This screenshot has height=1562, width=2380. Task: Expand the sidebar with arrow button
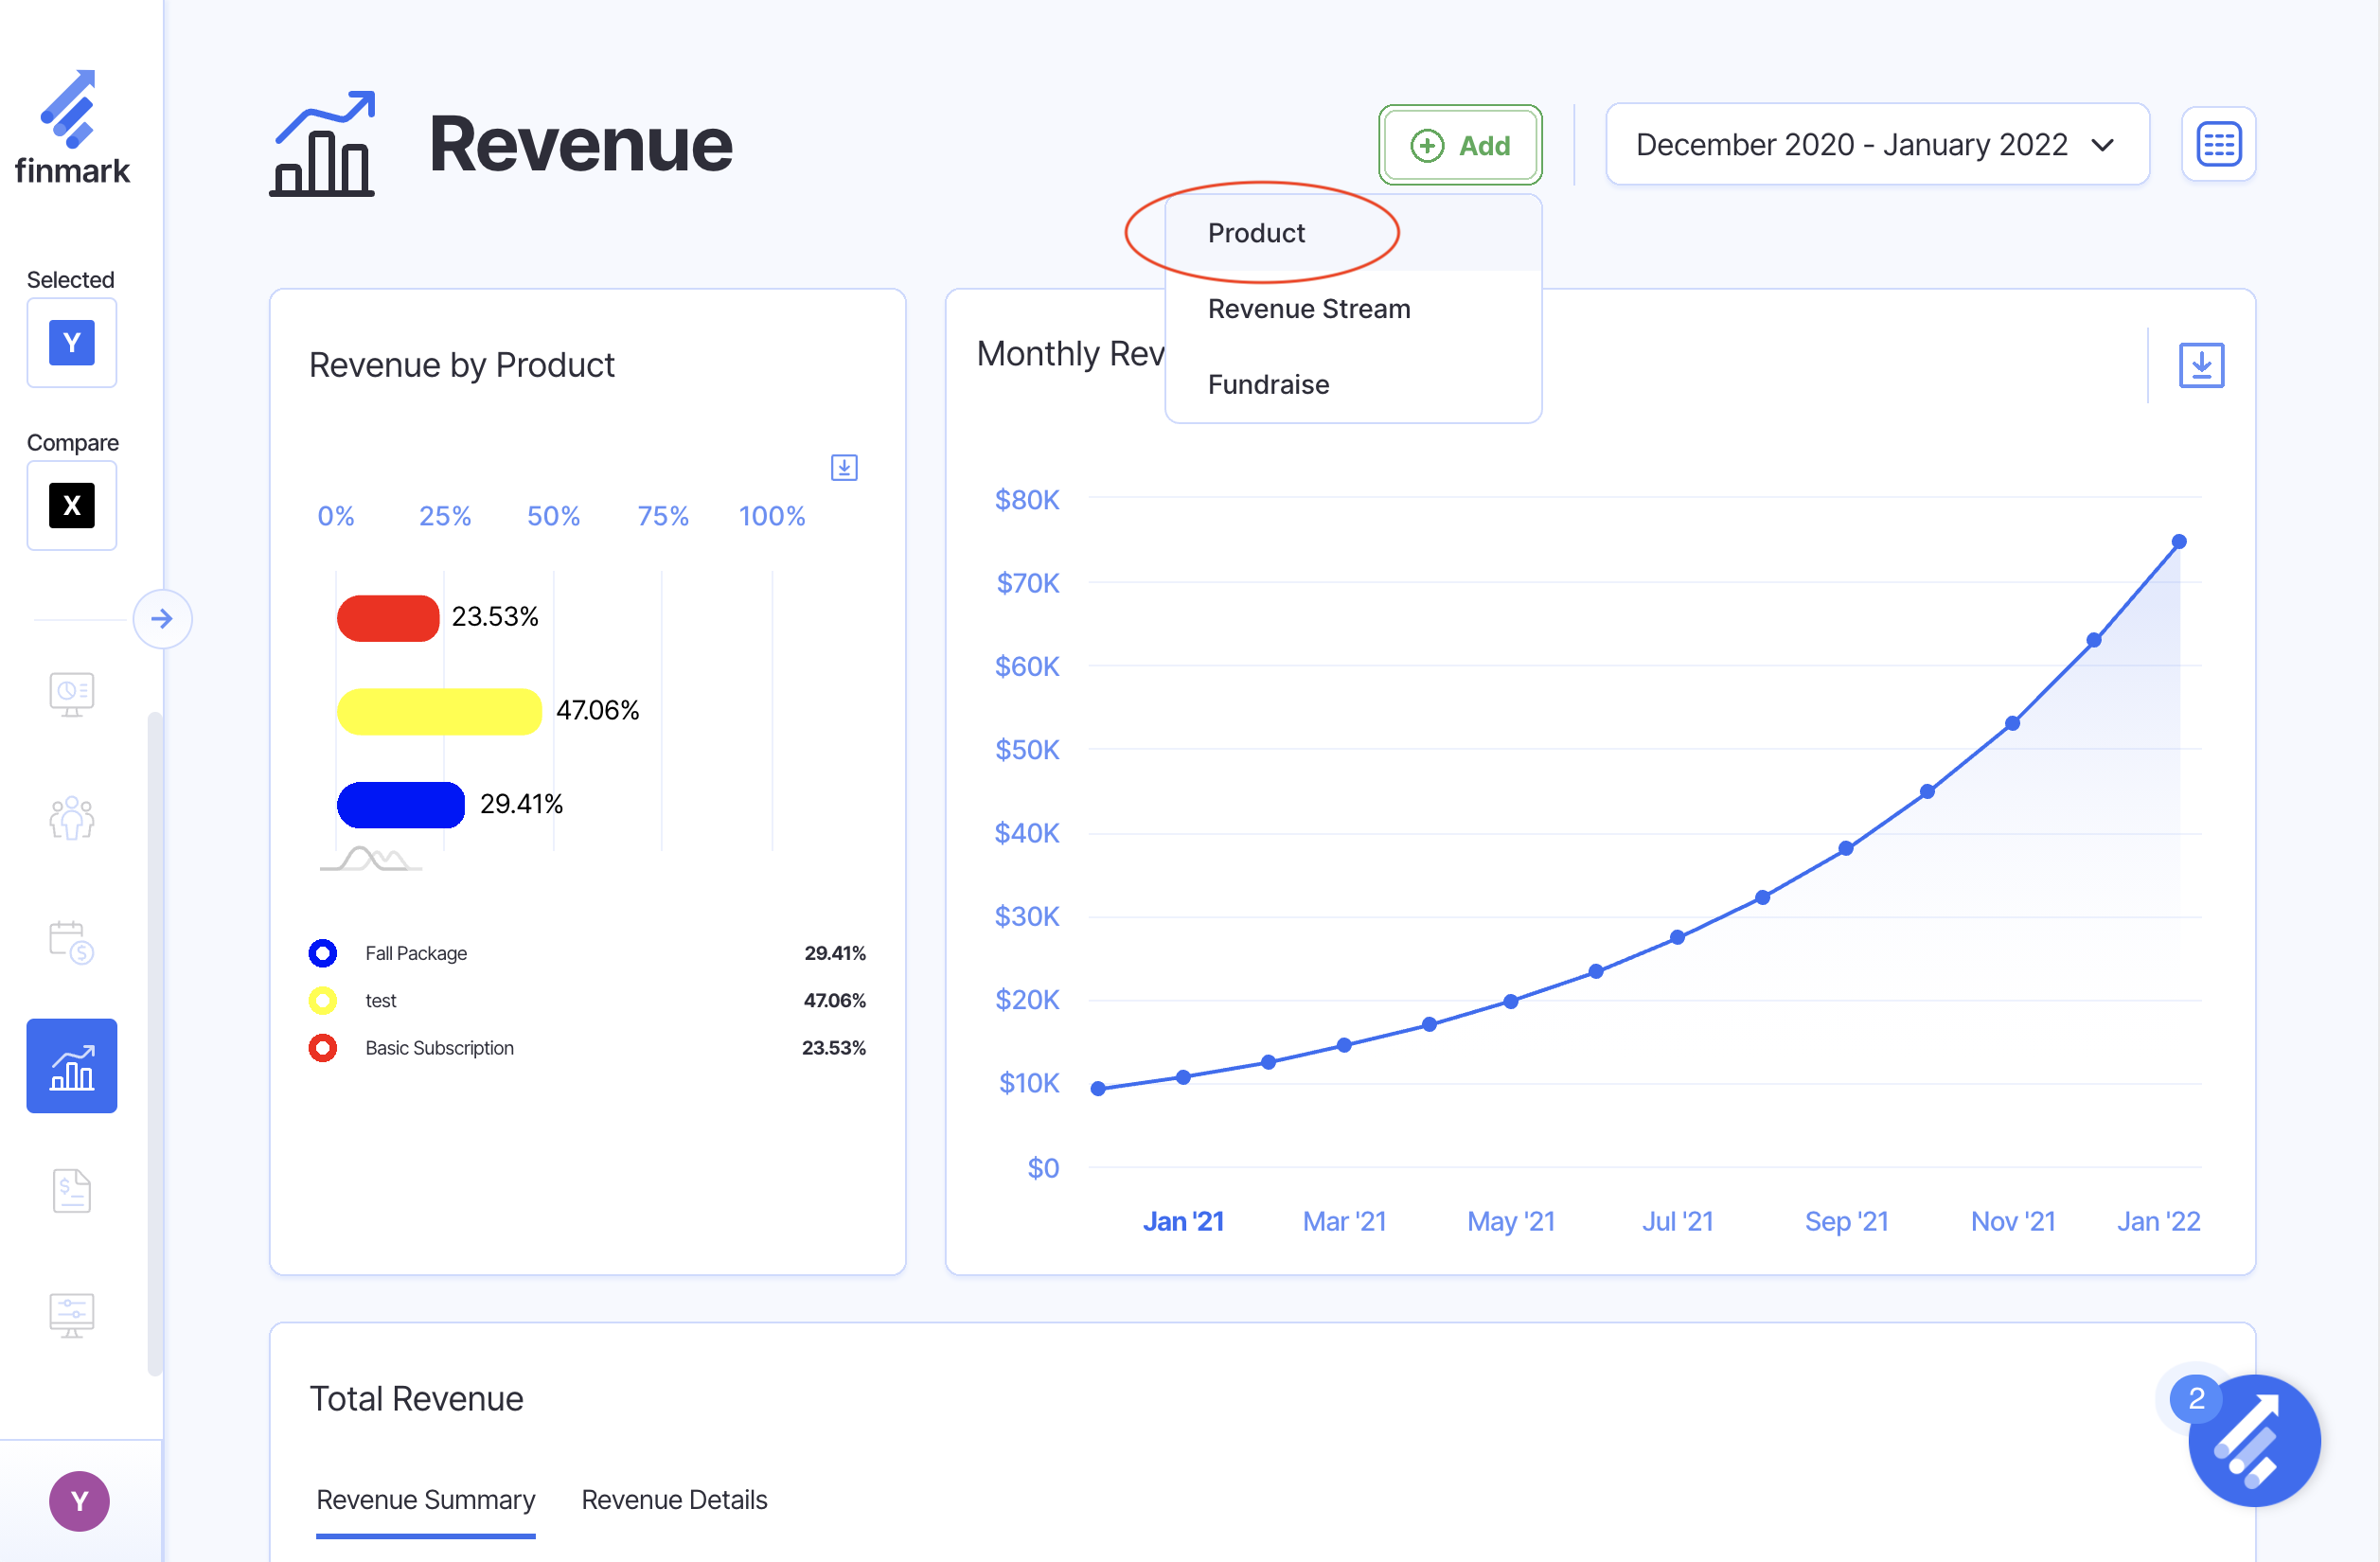click(x=162, y=619)
